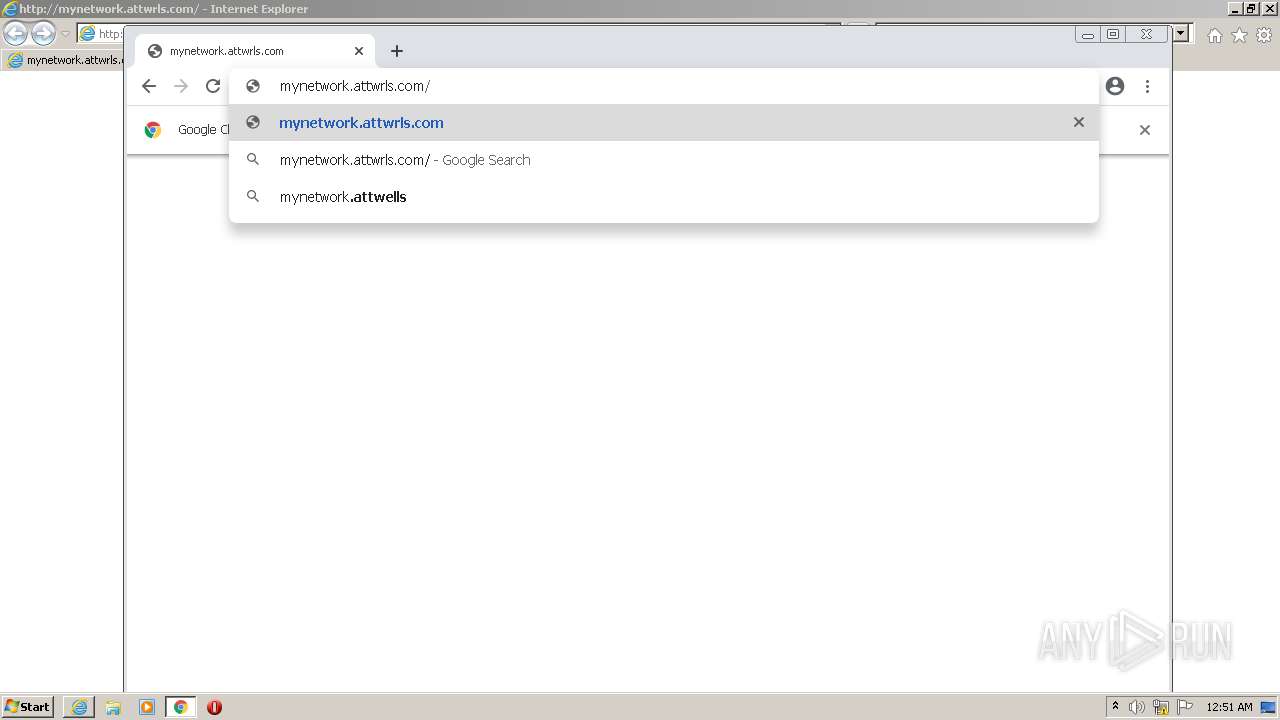Remove the mynetwork.attwrls.com suggestion
This screenshot has height=720, width=1280.
click(x=1078, y=122)
